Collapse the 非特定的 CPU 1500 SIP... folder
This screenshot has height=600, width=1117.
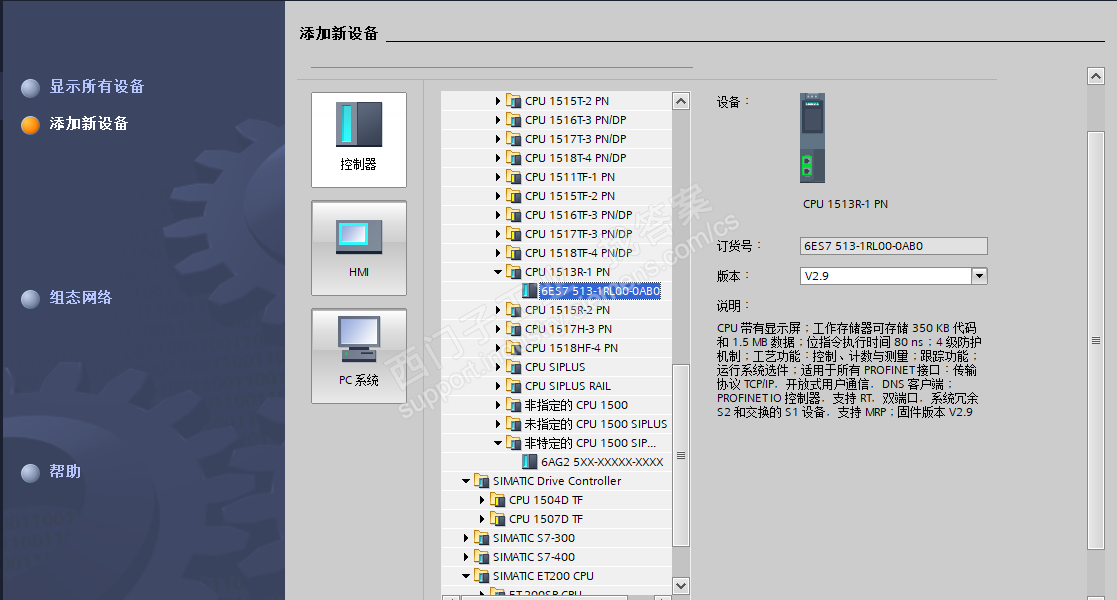pyautogui.click(x=498, y=443)
